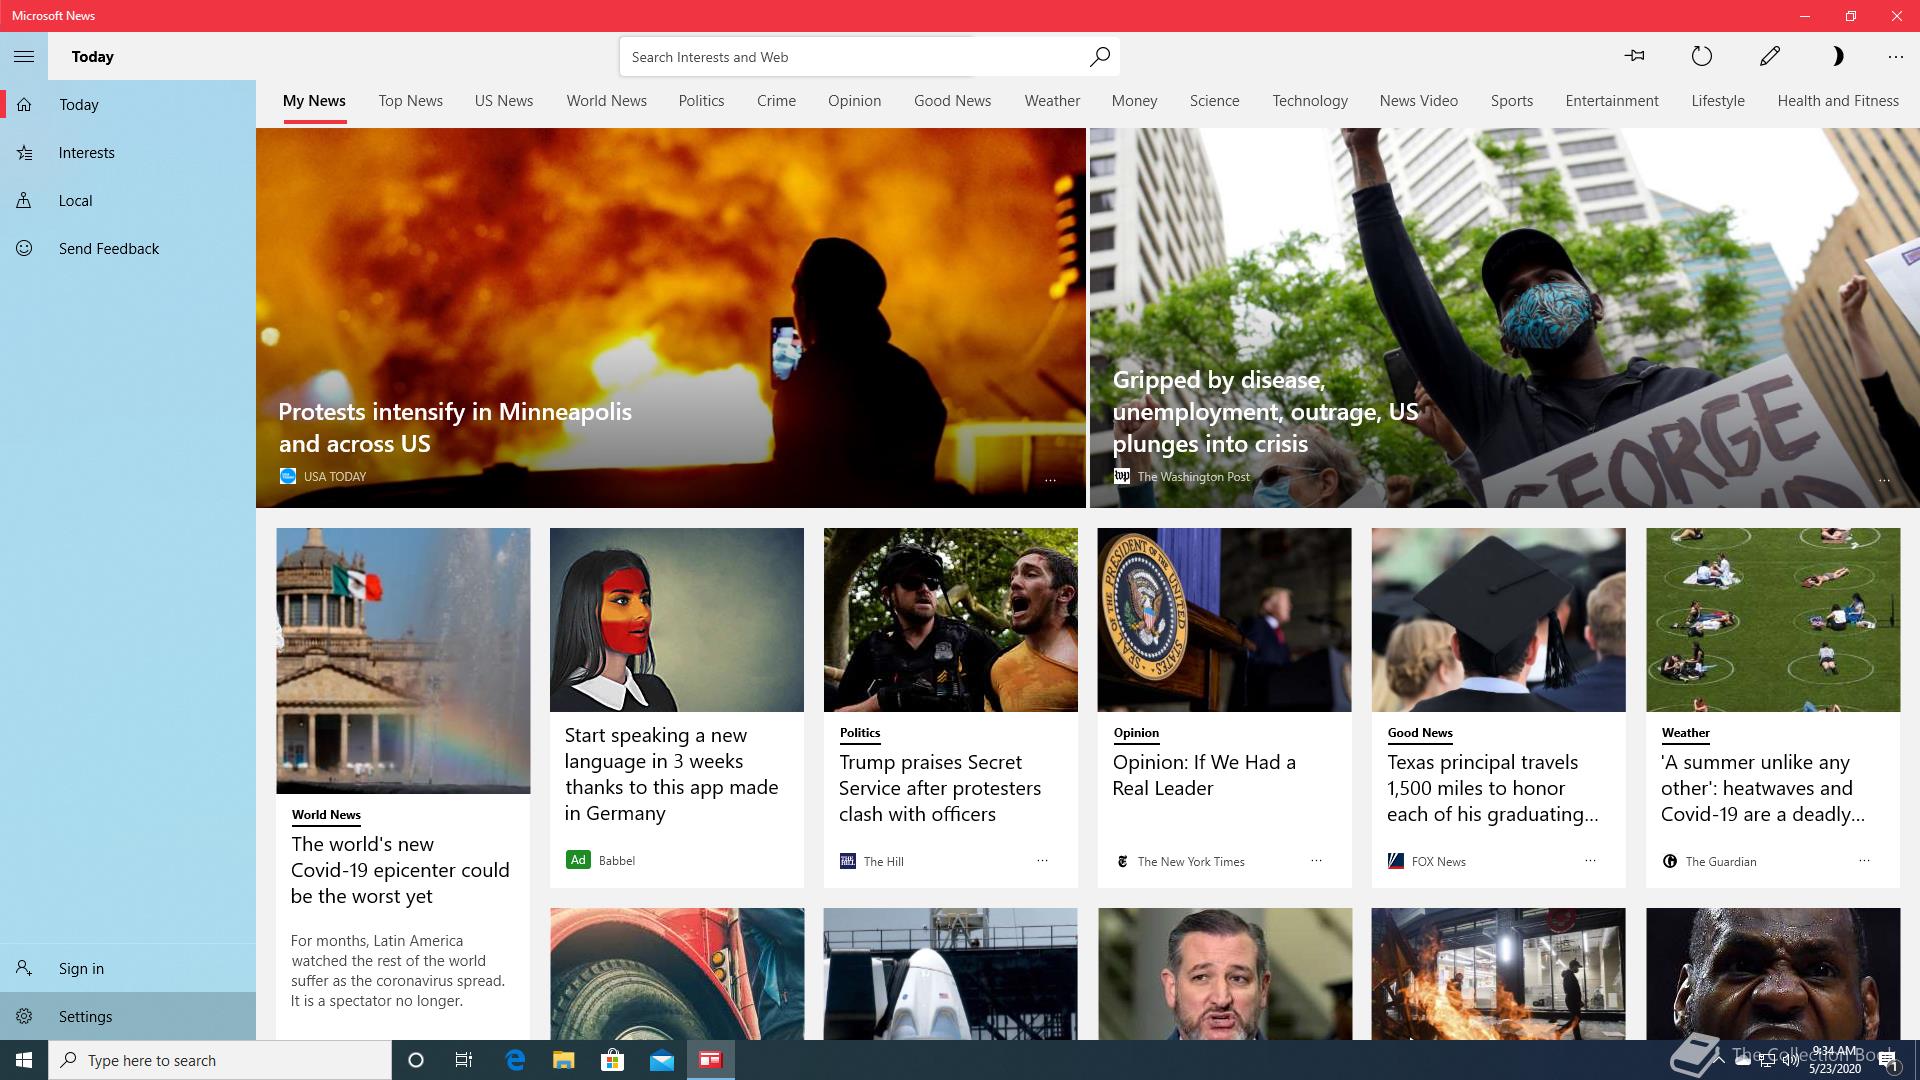This screenshot has height=1080, width=1920.
Task: Open more options on FOX News article
Action: [x=1590, y=860]
